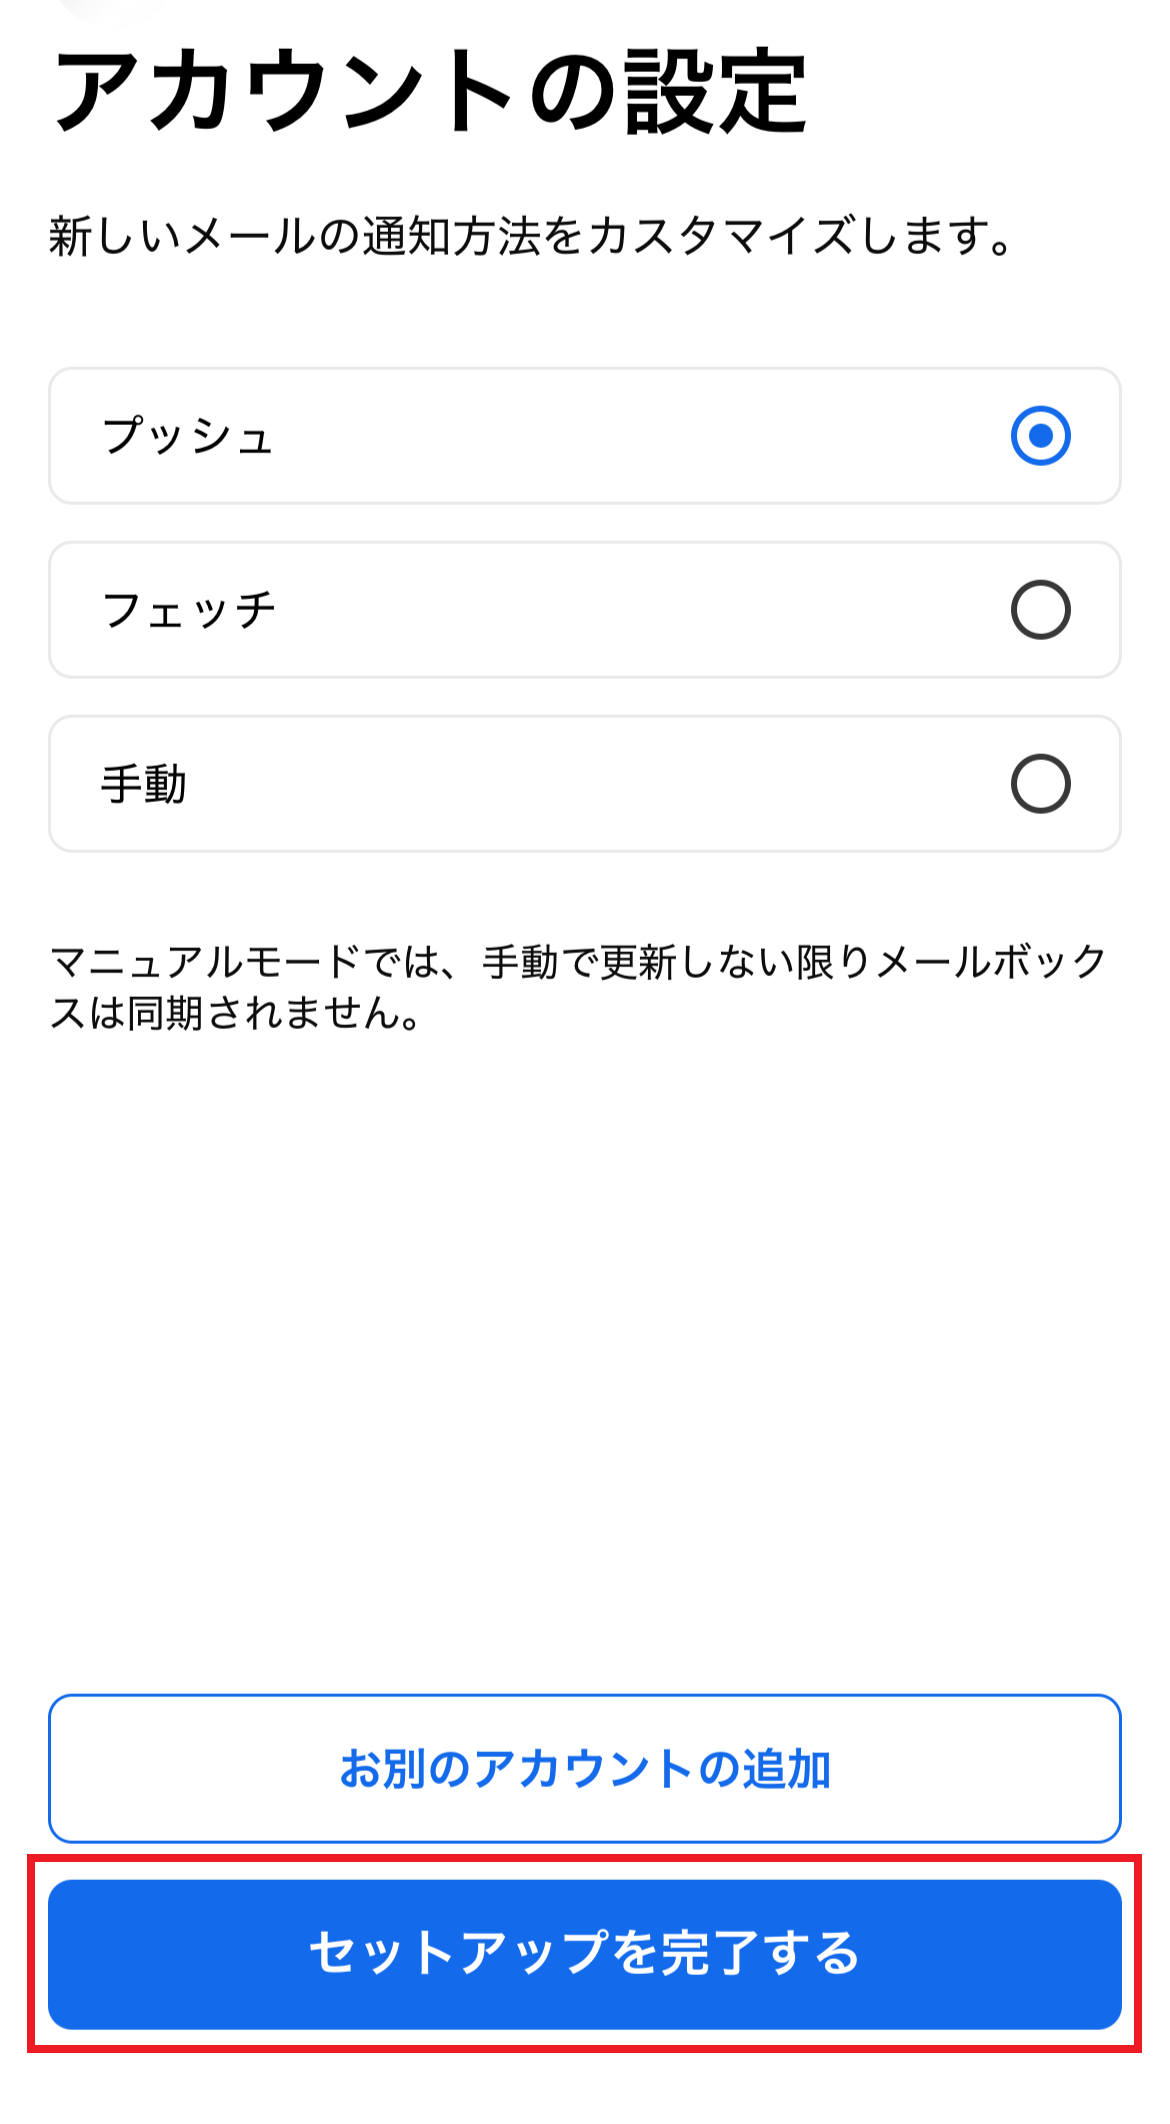Select the 手動 radio button
Screen dimensions: 1170x2124
coord(1040,784)
